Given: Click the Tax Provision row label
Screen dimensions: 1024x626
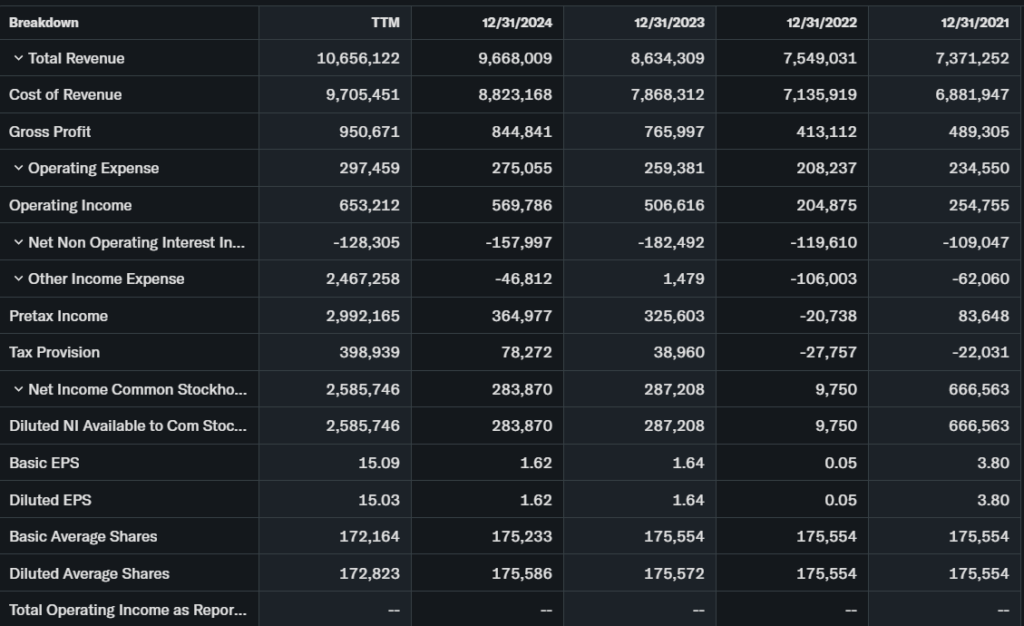Looking at the screenshot, I should pyautogui.click(x=54, y=352).
